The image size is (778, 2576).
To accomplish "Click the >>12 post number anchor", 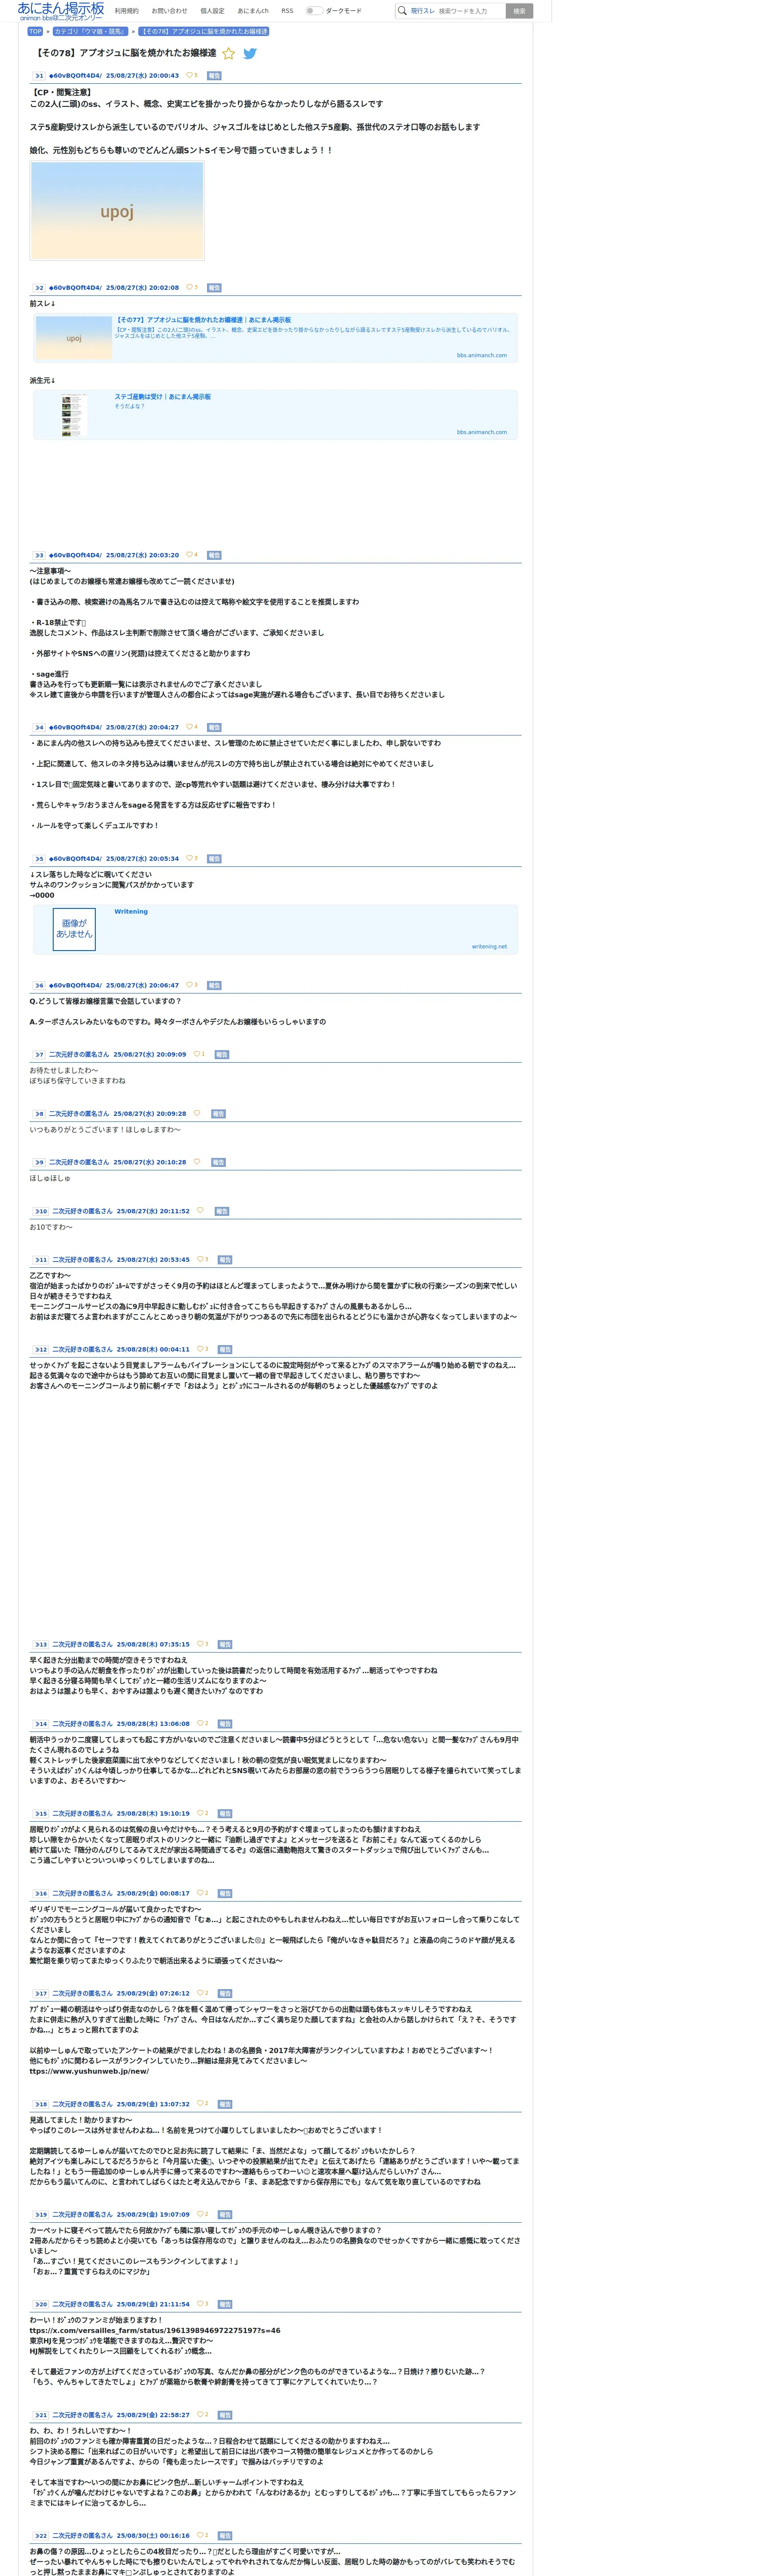I will coord(41,1349).
